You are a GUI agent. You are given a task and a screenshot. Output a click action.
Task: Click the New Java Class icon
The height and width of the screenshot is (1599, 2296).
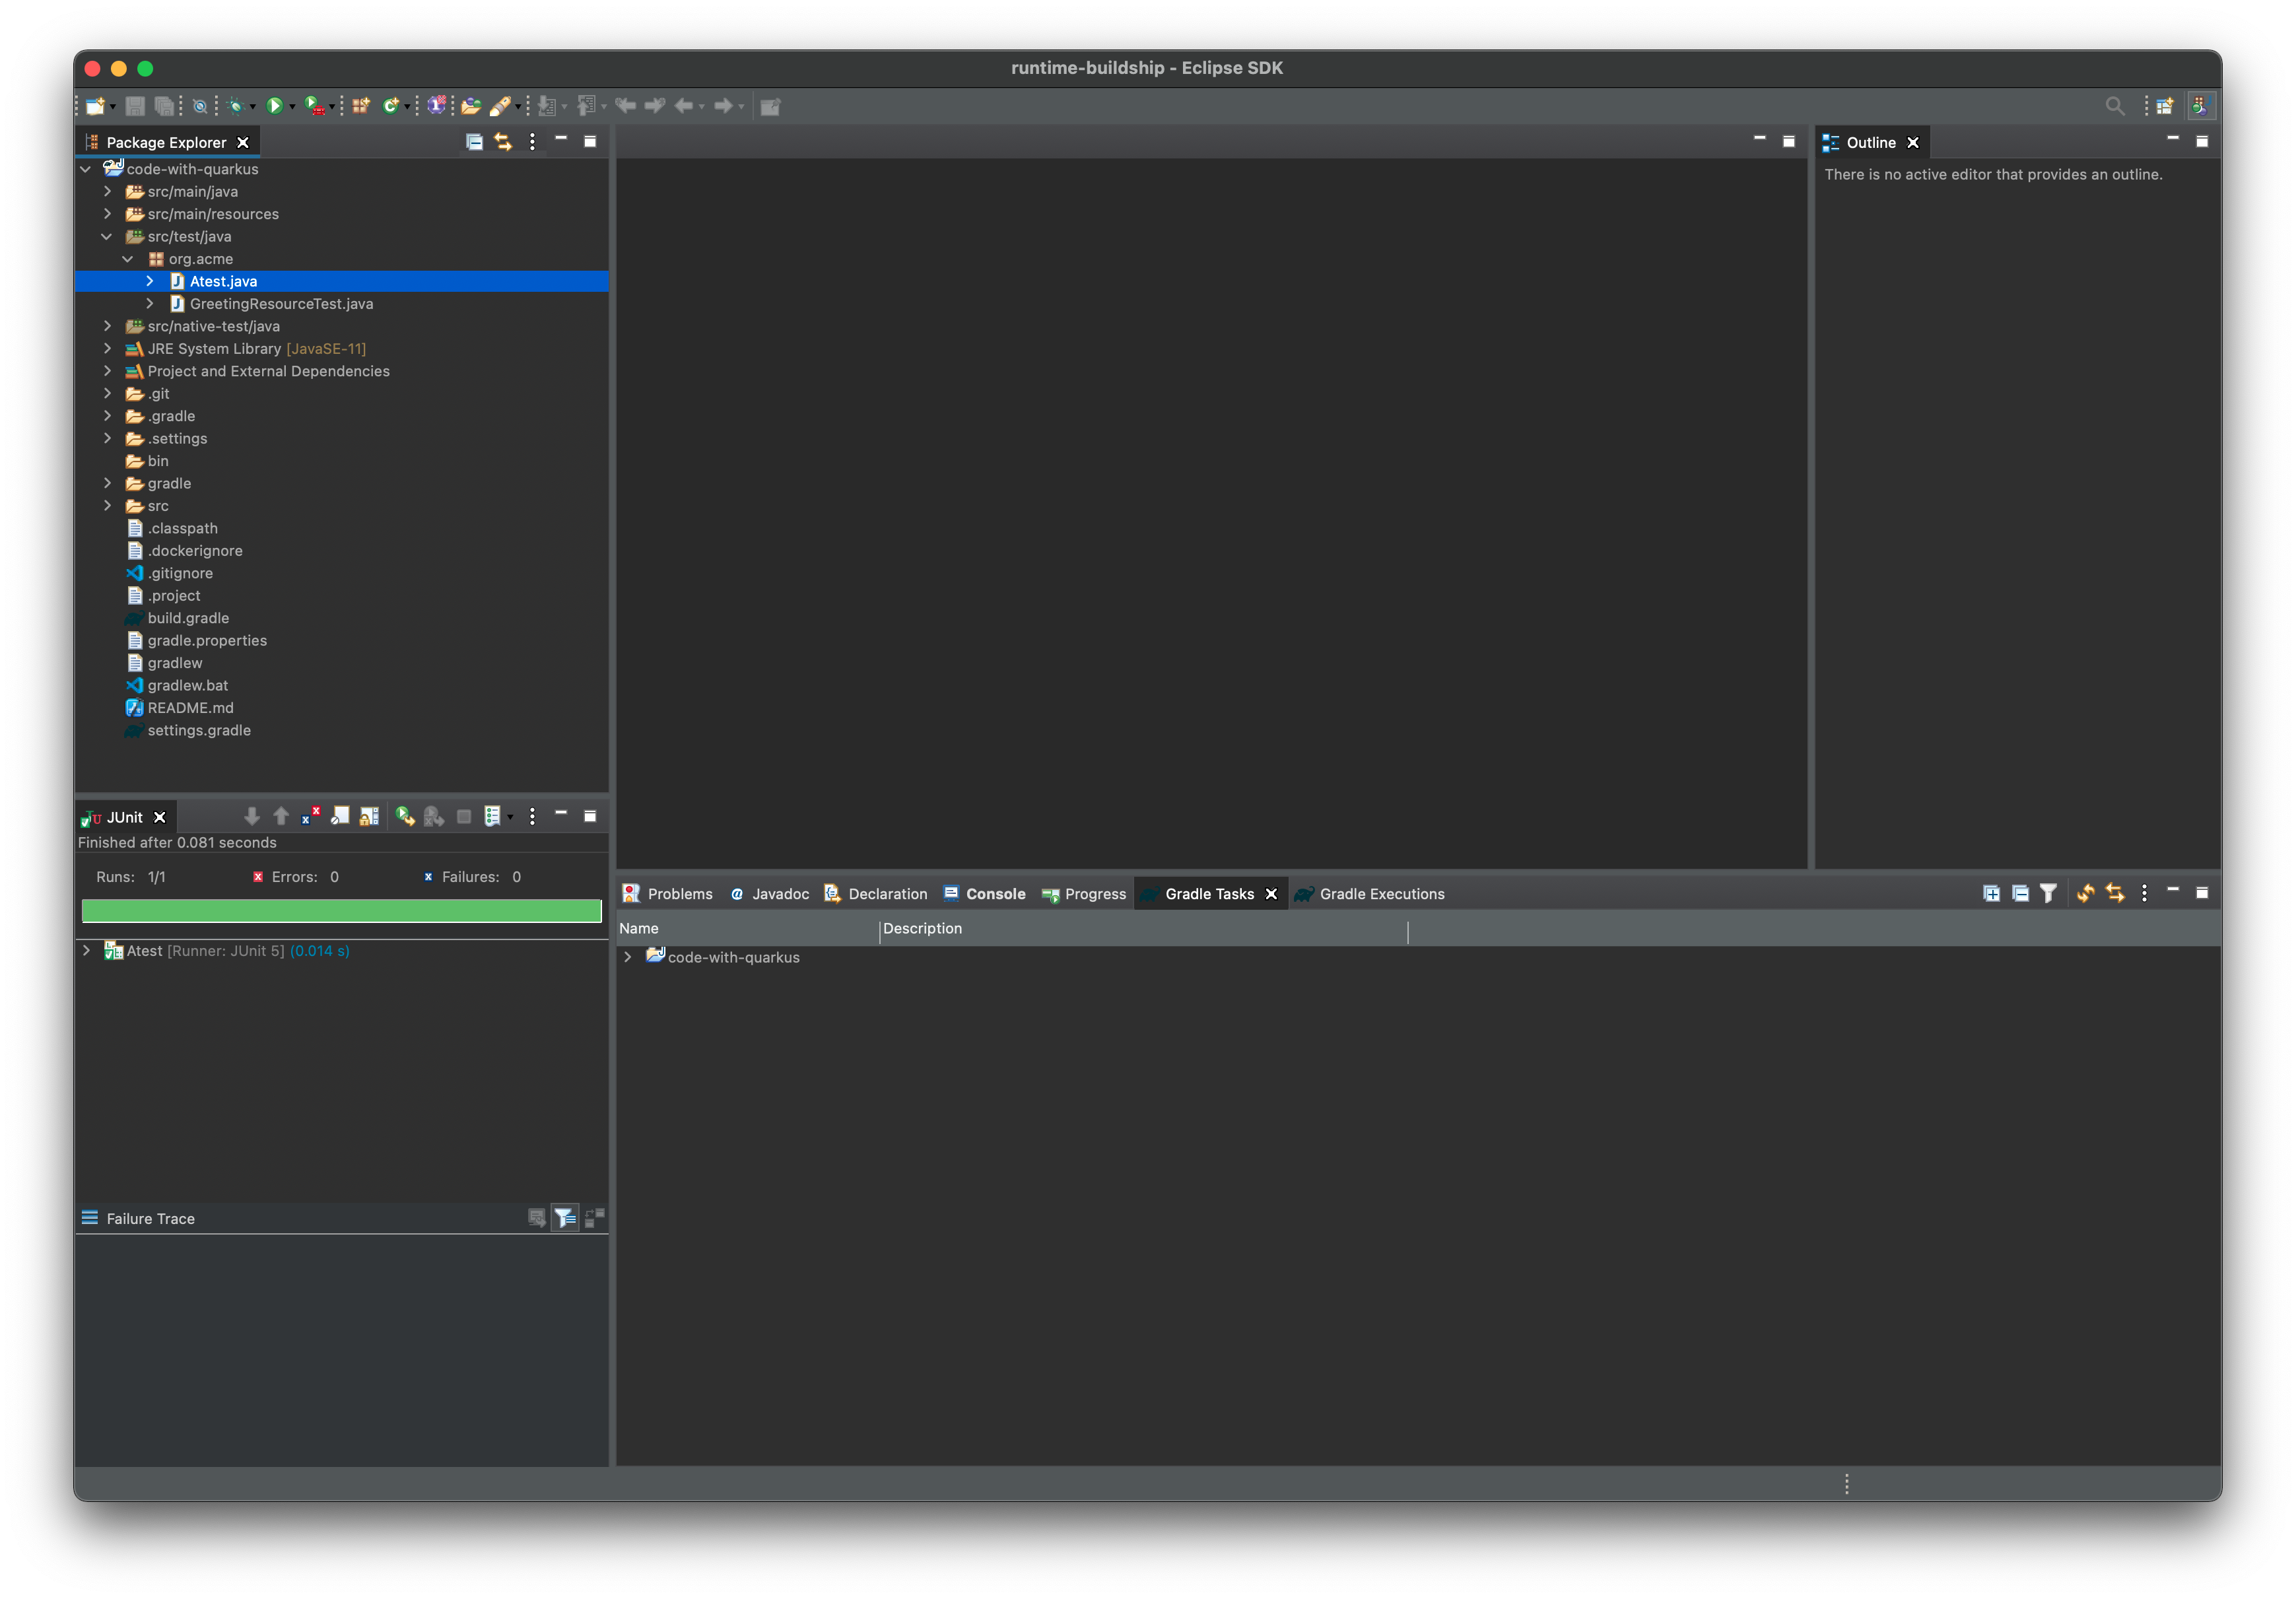[x=391, y=106]
